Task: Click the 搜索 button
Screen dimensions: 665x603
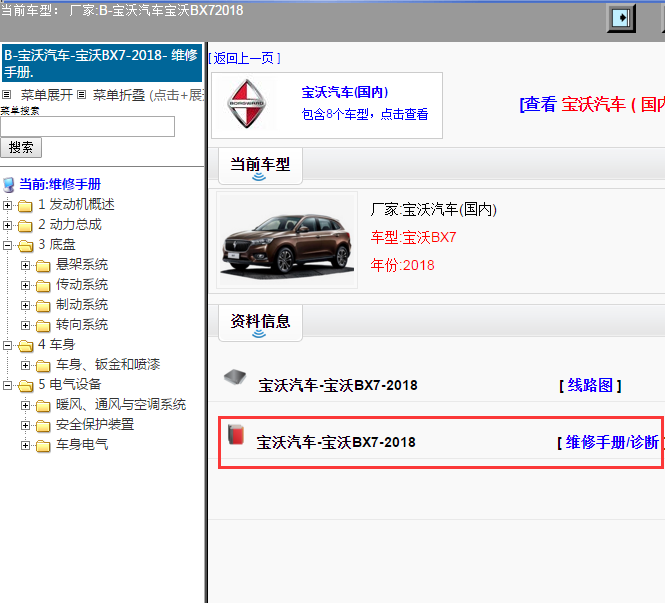Action: pyautogui.click(x=21, y=148)
